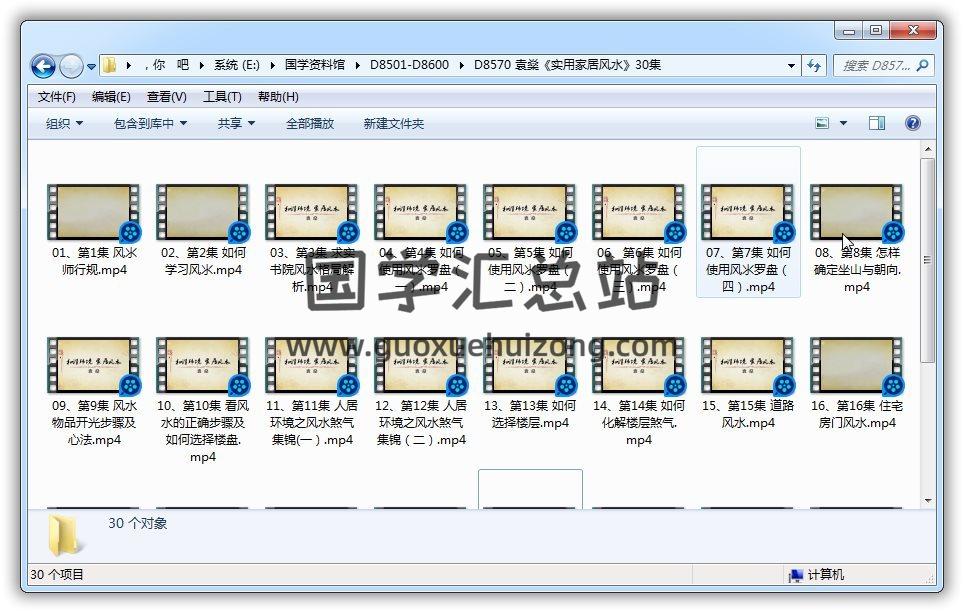
Task: Close the explorer window
Action: (913, 30)
